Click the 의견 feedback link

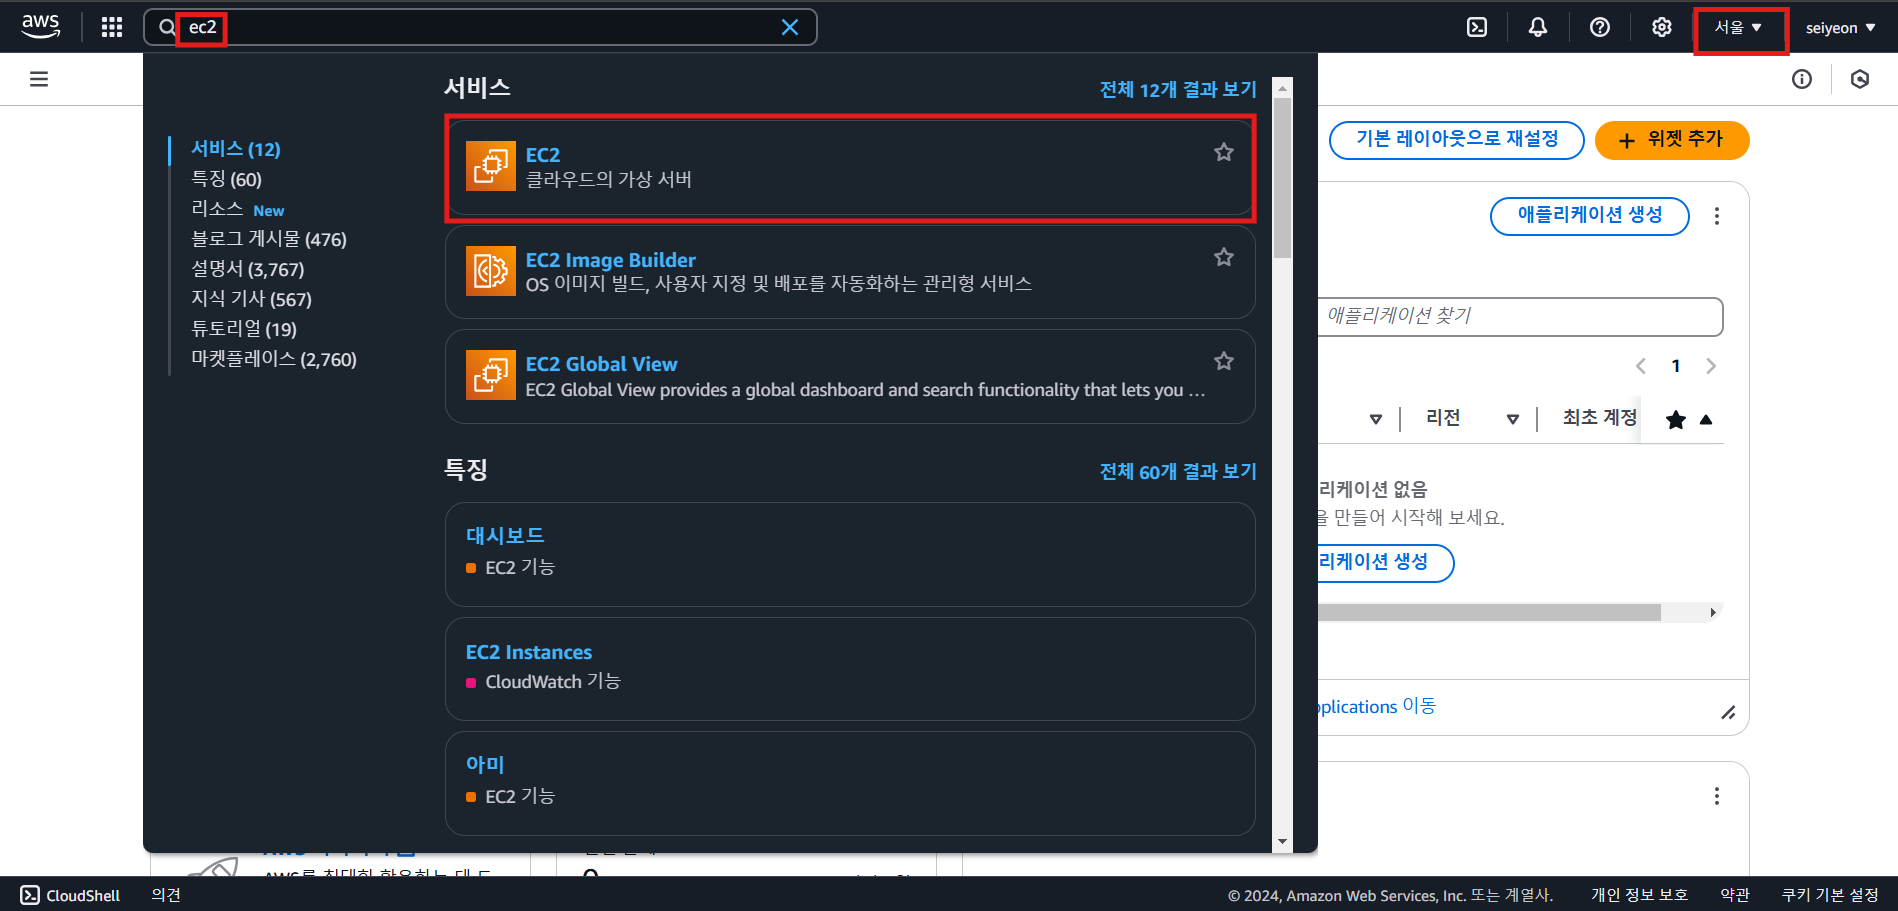click(166, 895)
